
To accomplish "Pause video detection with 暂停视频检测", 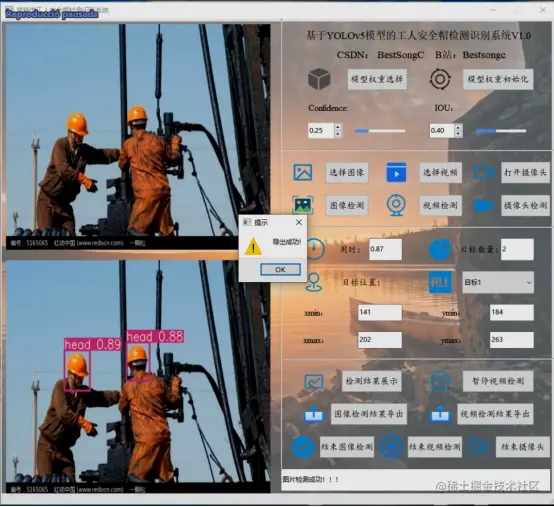I will coord(498,381).
